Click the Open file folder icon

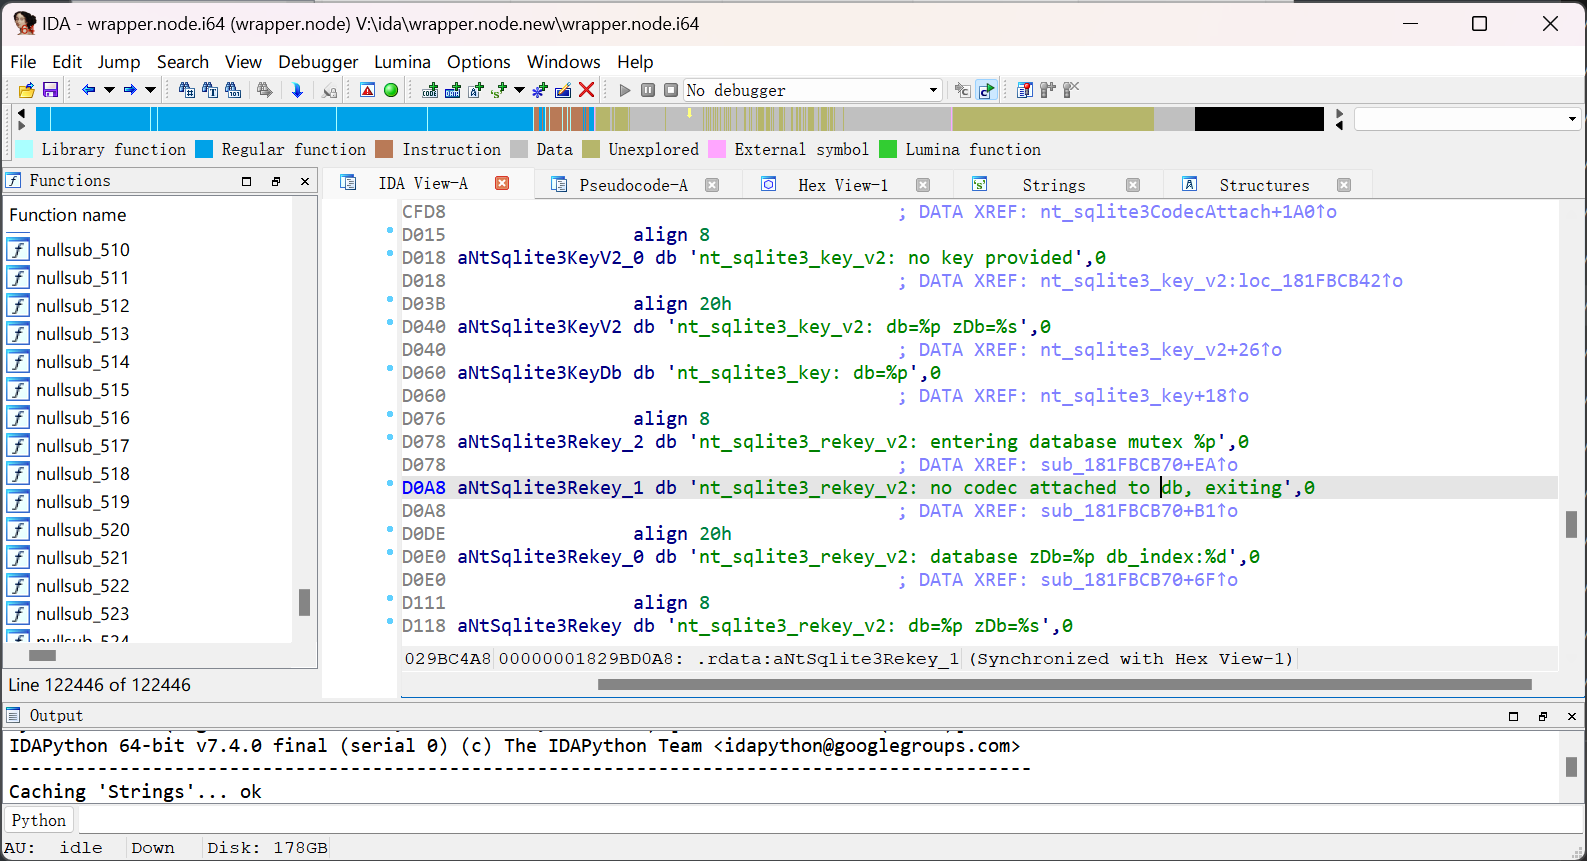[27, 90]
